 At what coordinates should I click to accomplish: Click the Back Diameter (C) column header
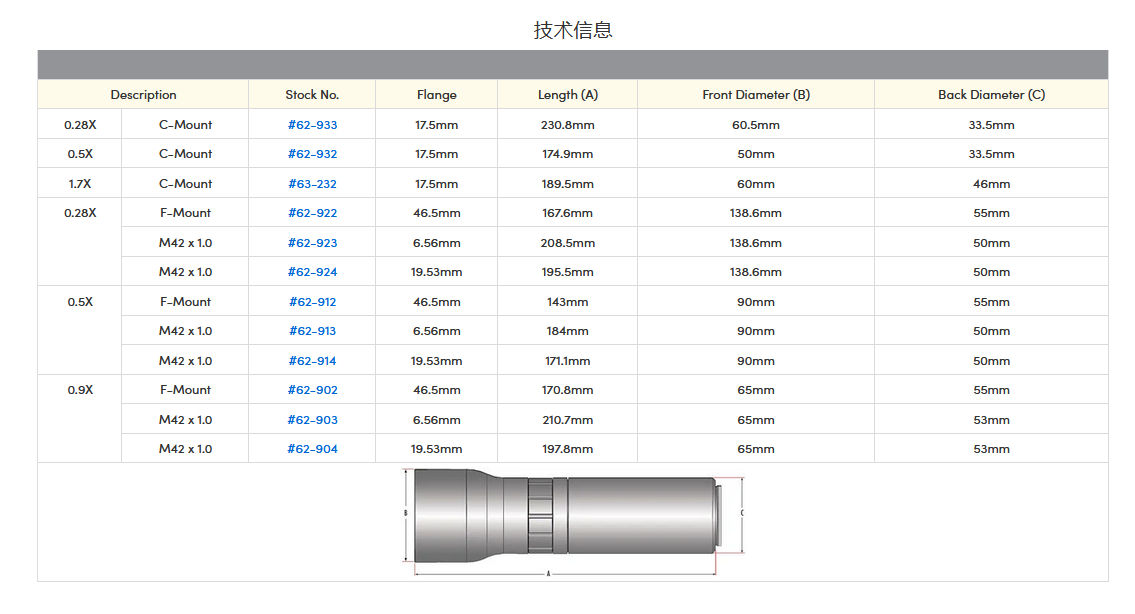[991, 95]
